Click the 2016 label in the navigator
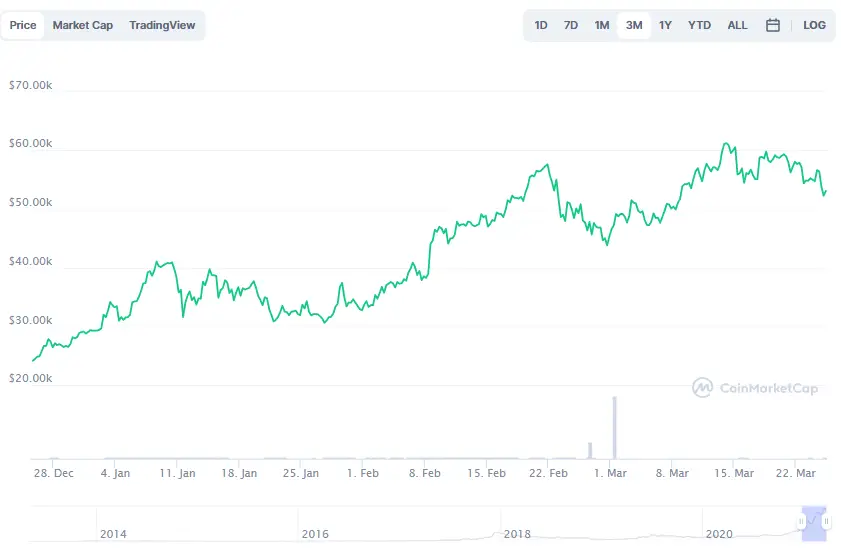Viewport: 841px width, 554px height. tap(315, 534)
